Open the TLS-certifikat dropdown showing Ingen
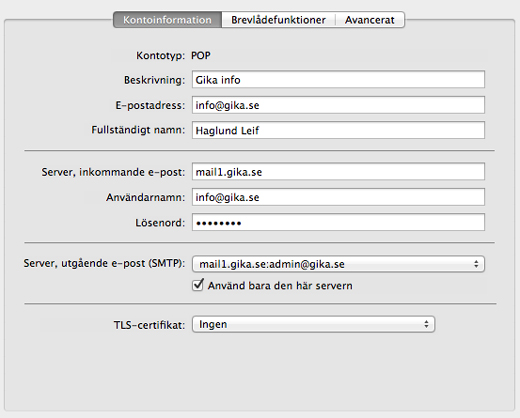 [x=313, y=324]
